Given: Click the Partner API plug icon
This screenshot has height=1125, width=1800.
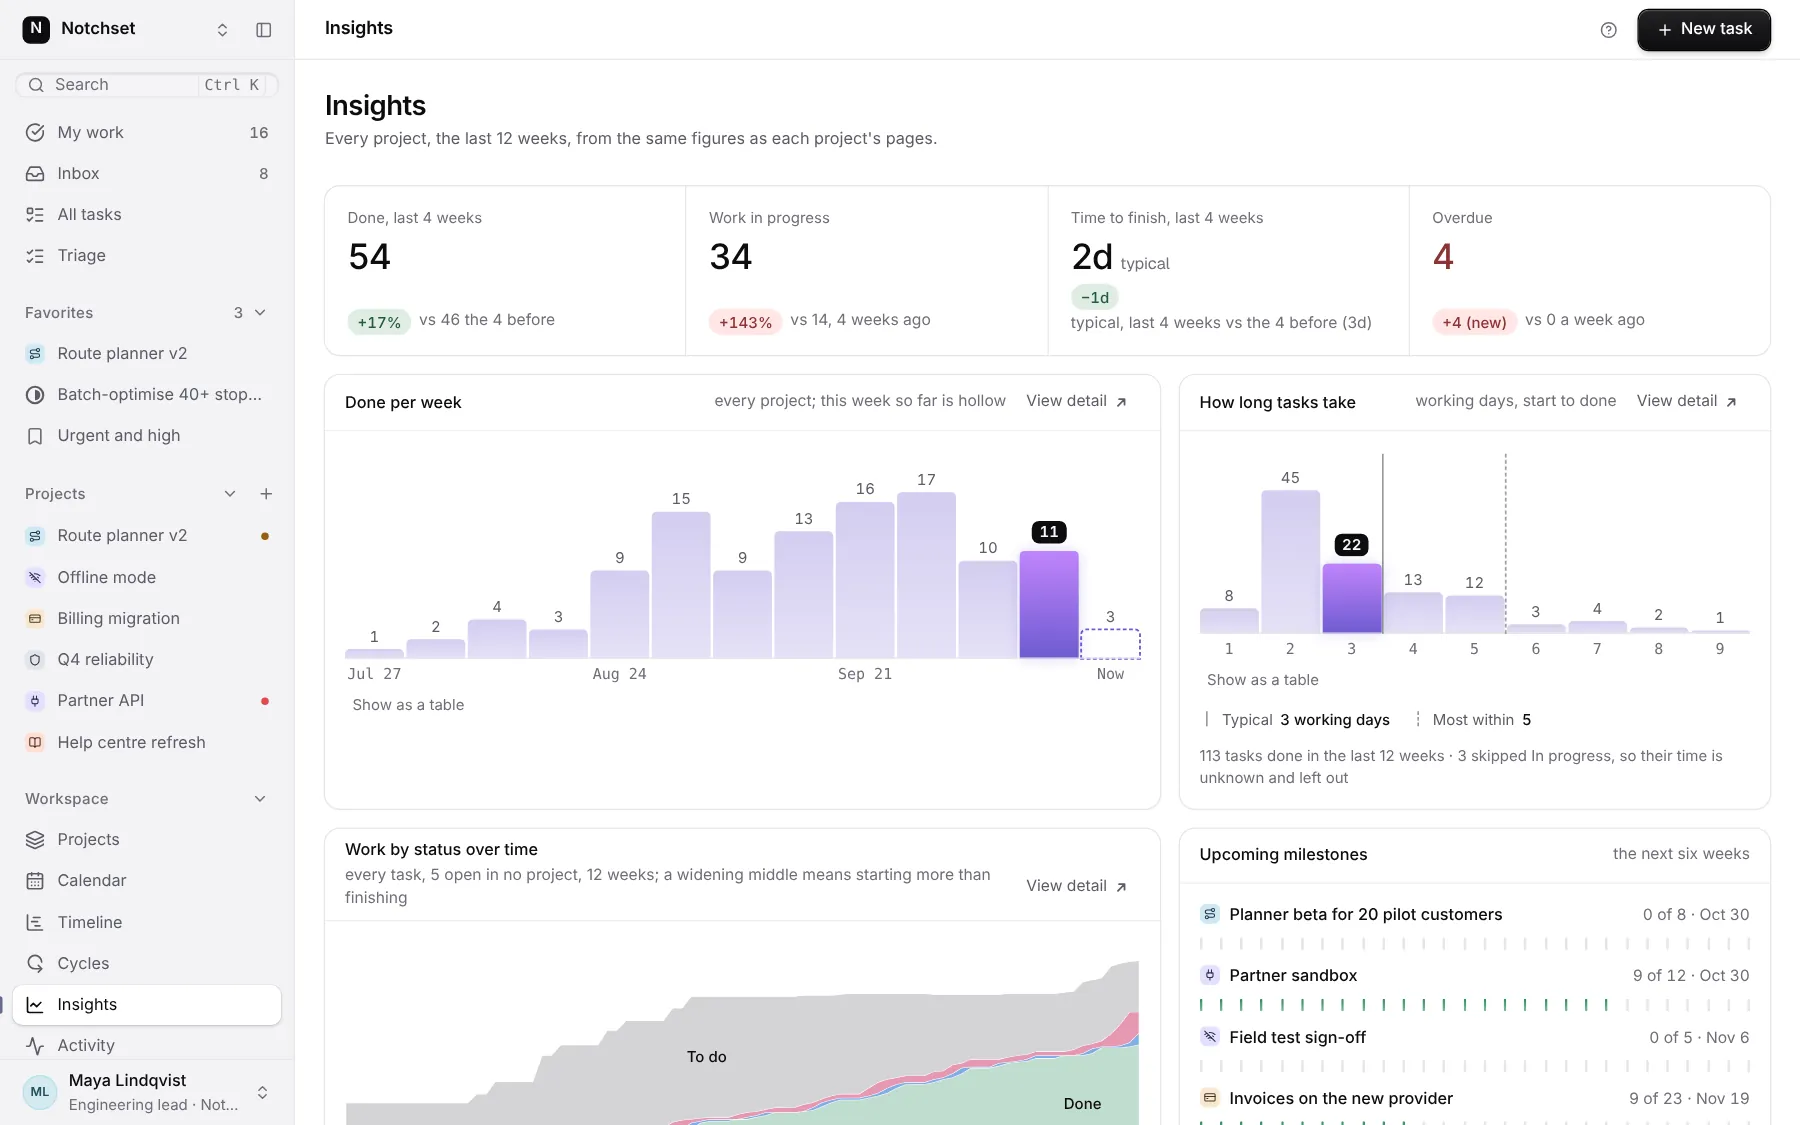Looking at the screenshot, I should pos(35,701).
